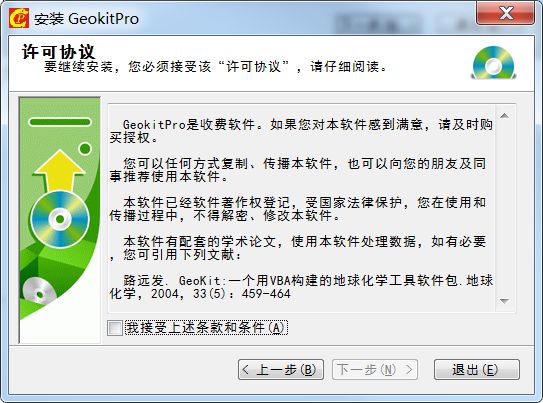Click the 安装 GeokitPro title bar text
543x403 pixels.
[x=87, y=19]
